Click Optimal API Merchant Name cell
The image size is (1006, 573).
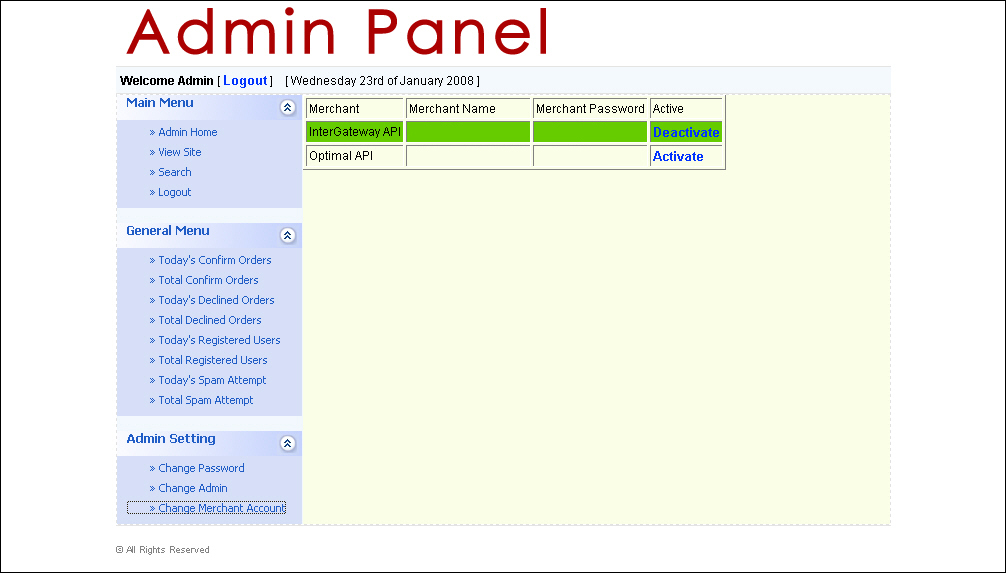(x=468, y=155)
